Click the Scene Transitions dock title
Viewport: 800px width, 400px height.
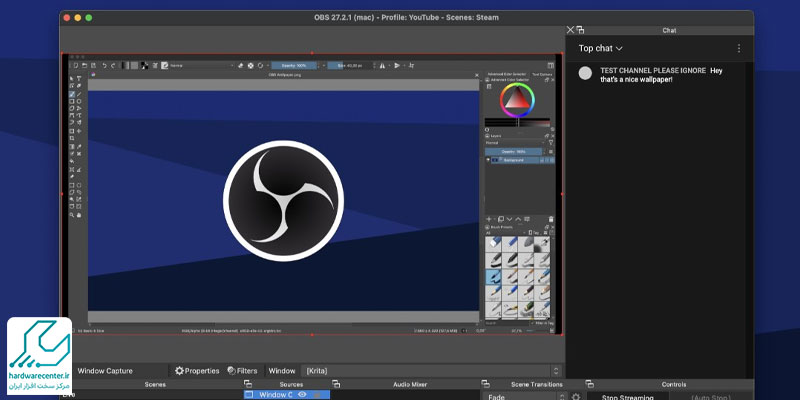tap(537, 384)
